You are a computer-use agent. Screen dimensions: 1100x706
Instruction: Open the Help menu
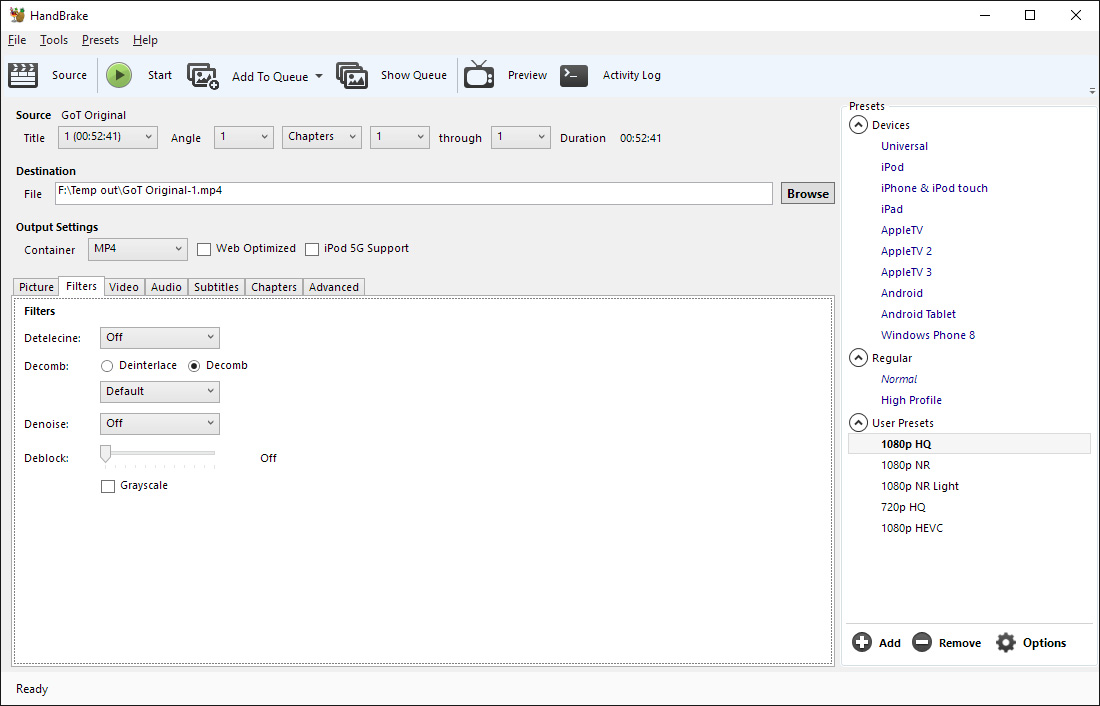point(145,40)
